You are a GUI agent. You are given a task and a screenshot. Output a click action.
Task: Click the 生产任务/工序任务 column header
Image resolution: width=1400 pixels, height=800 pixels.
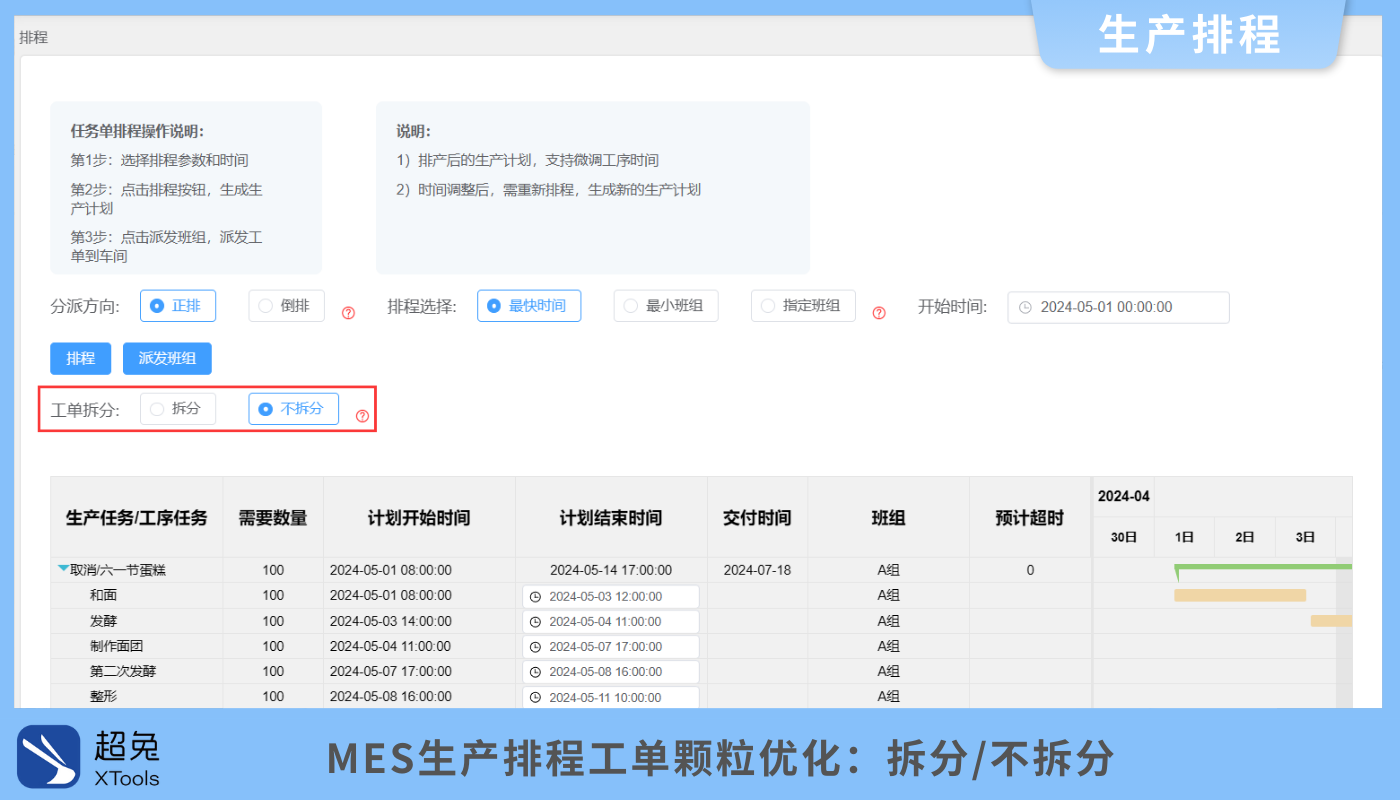tap(137, 518)
